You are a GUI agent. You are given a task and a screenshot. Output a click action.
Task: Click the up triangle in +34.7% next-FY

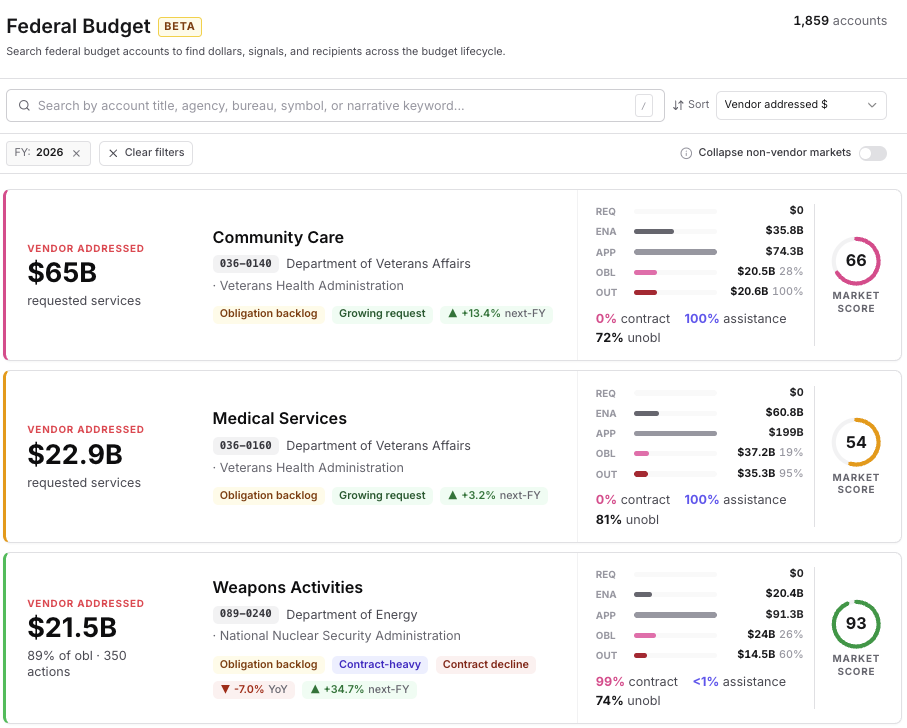coord(315,689)
